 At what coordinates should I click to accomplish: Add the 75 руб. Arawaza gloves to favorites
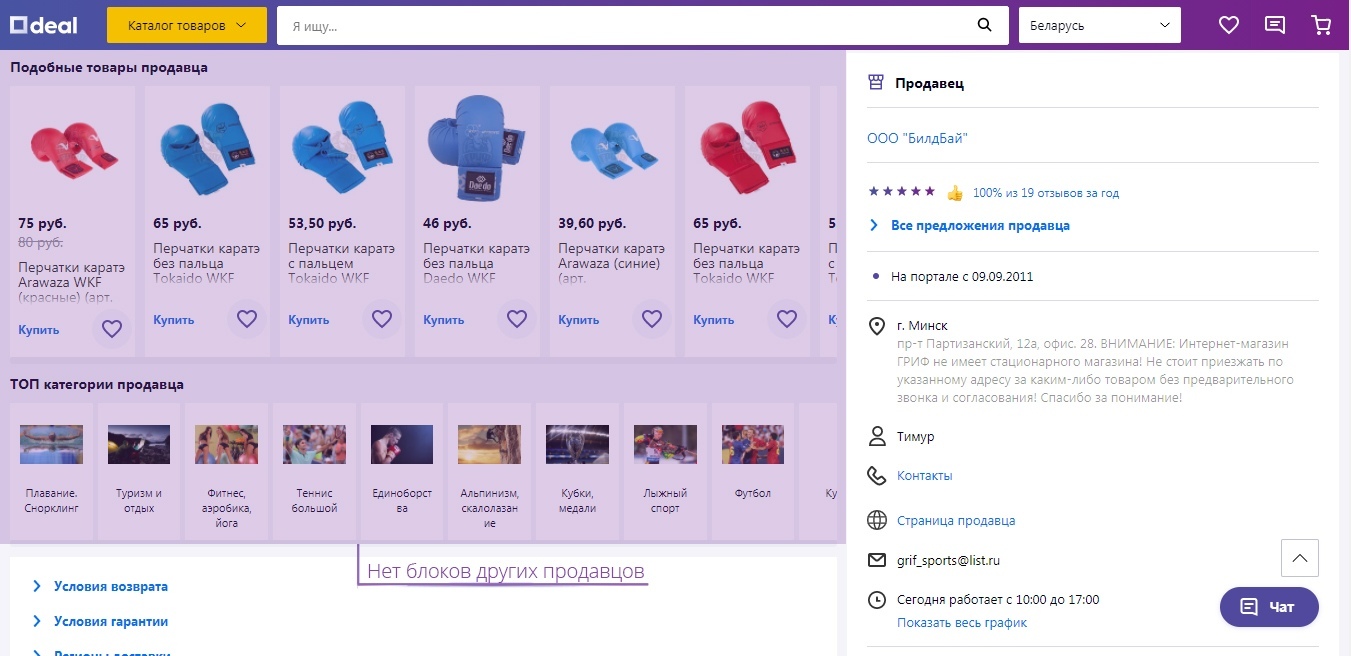(112, 329)
